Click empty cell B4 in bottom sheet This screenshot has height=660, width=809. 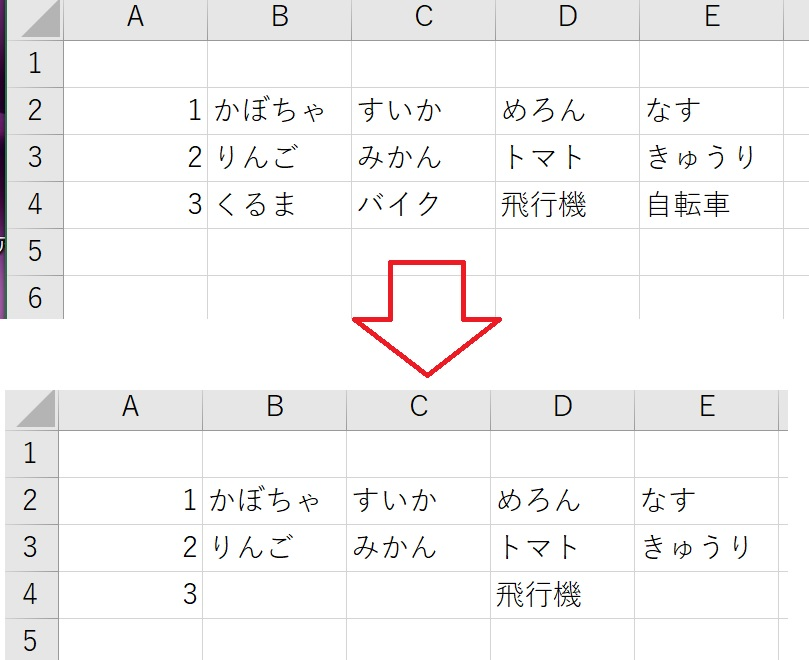coord(274,595)
